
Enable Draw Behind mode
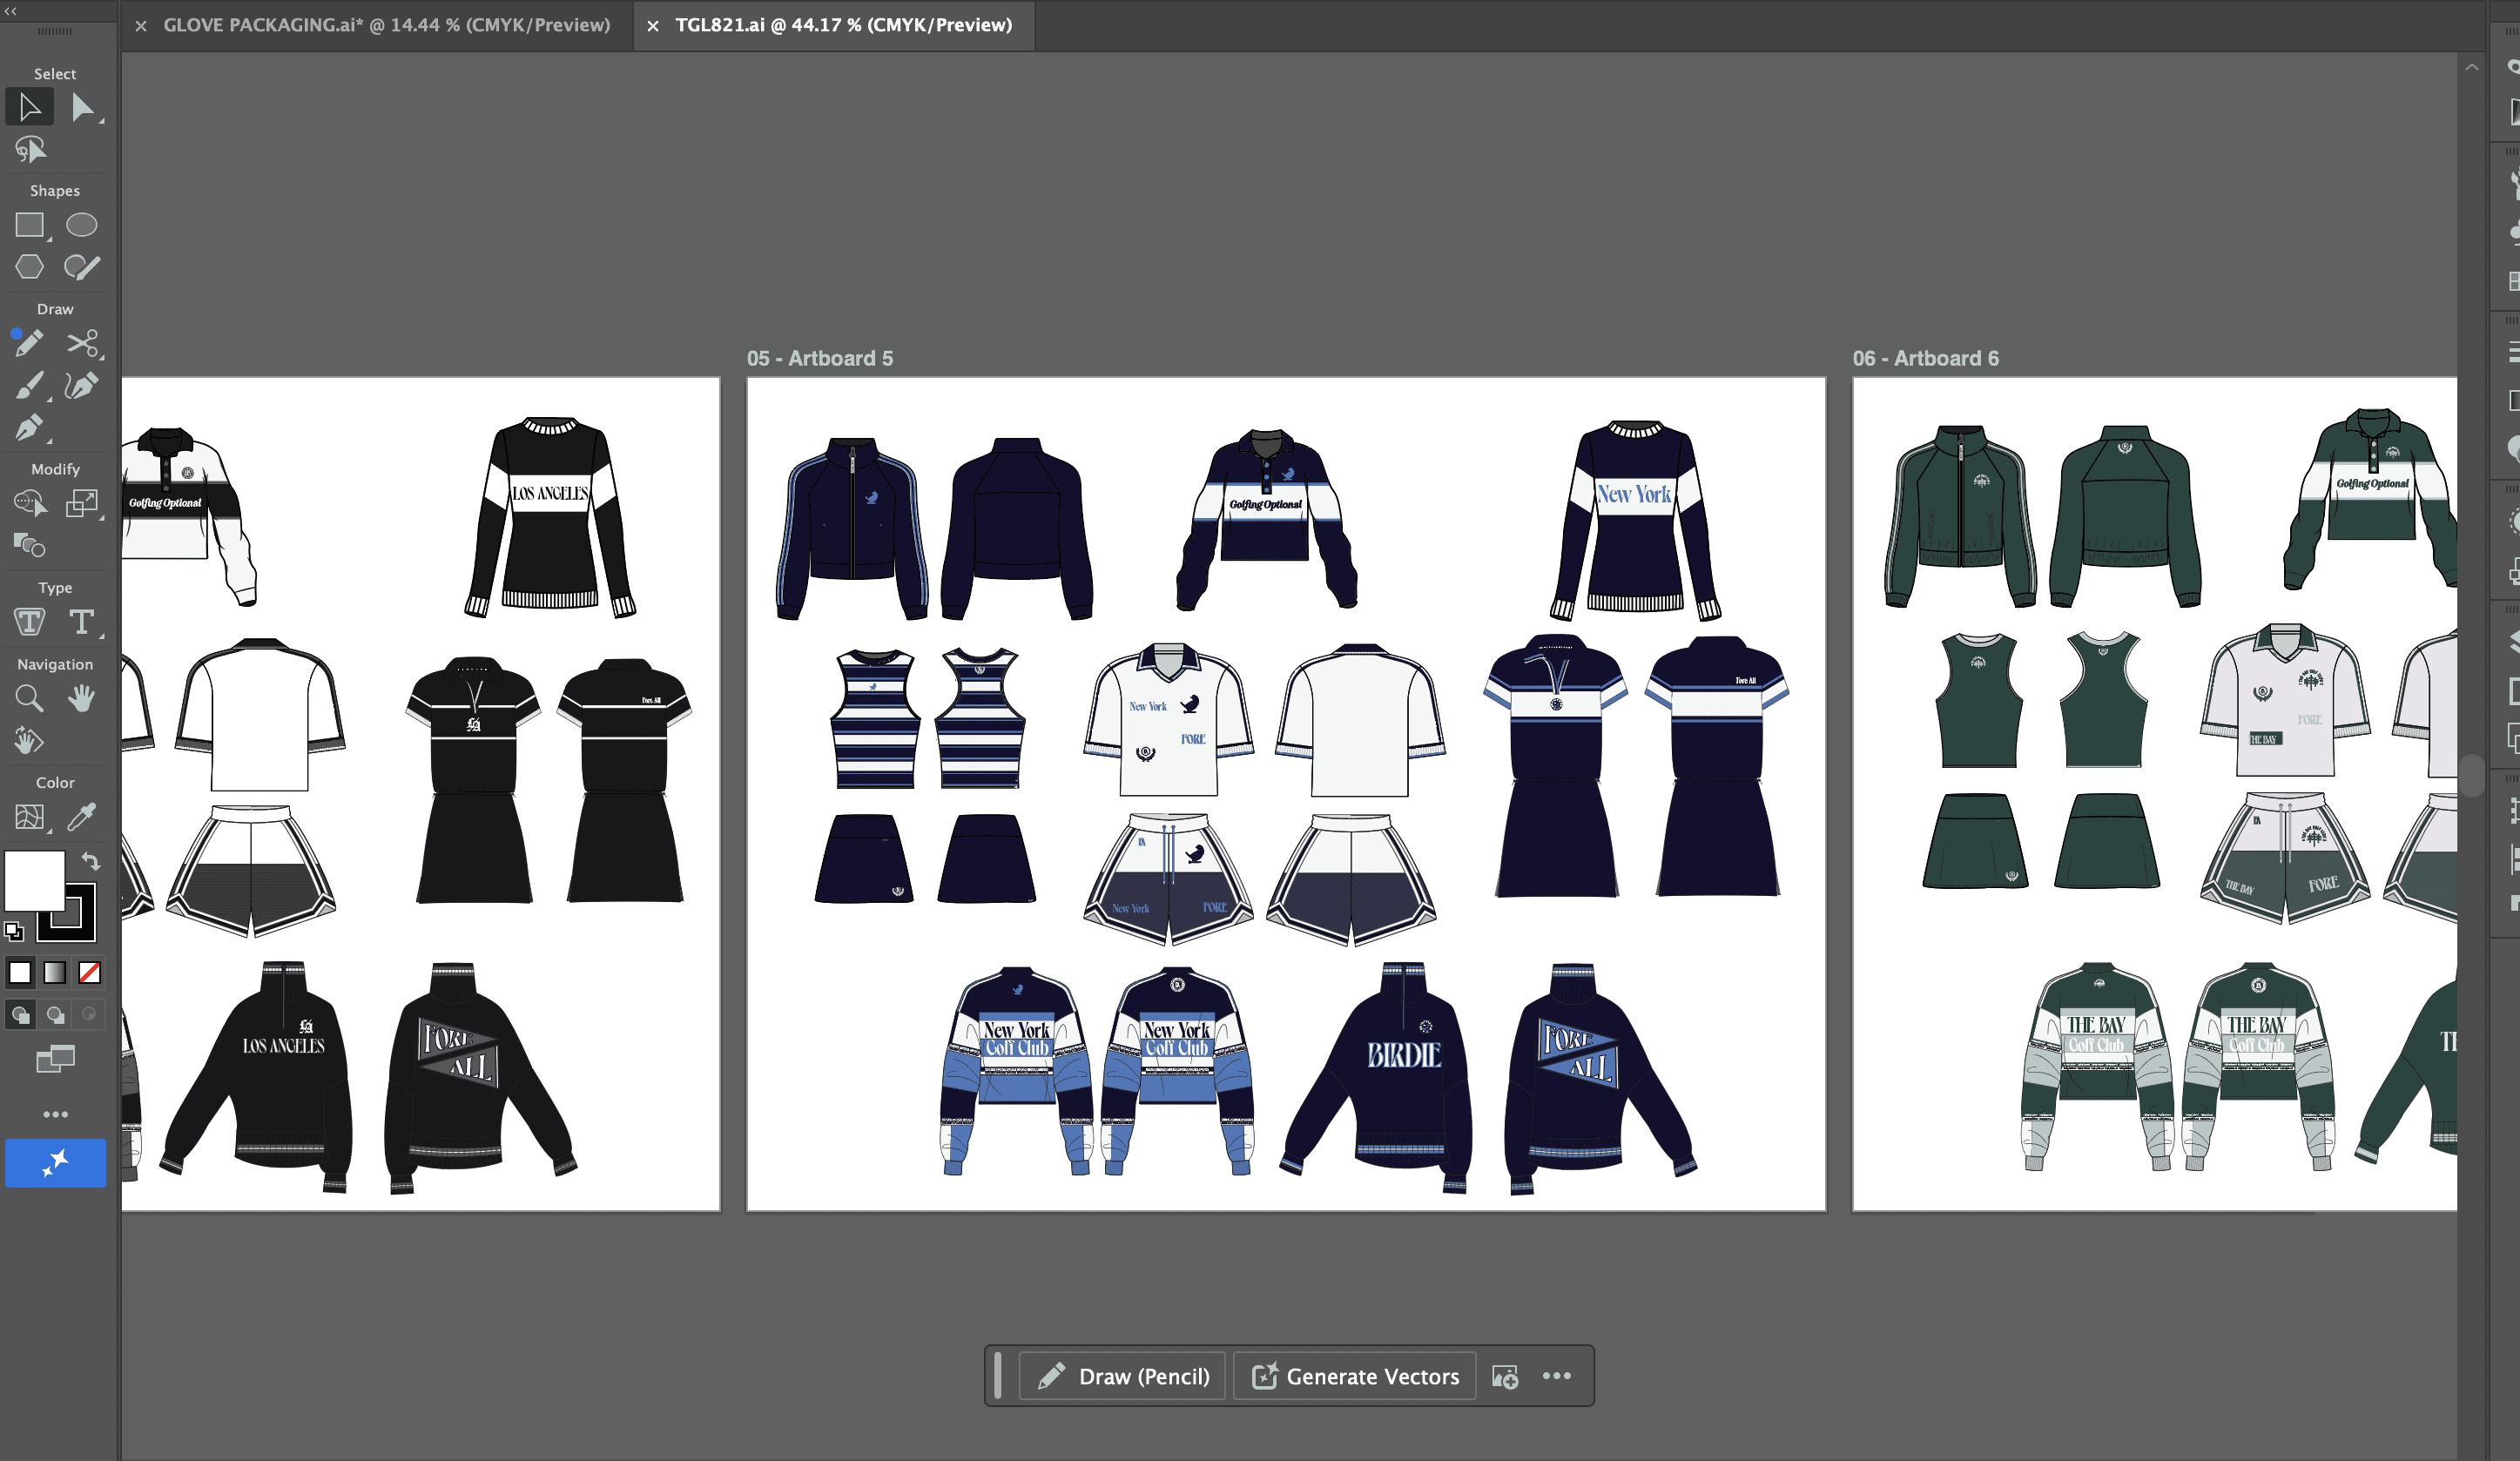pos(56,1015)
